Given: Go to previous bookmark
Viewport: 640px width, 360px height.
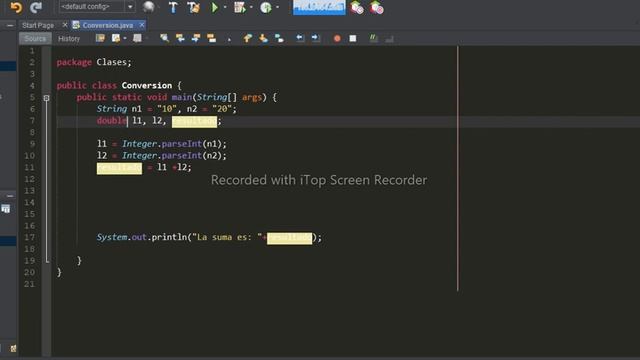Looking at the screenshot, I should (x=247, y=38).
